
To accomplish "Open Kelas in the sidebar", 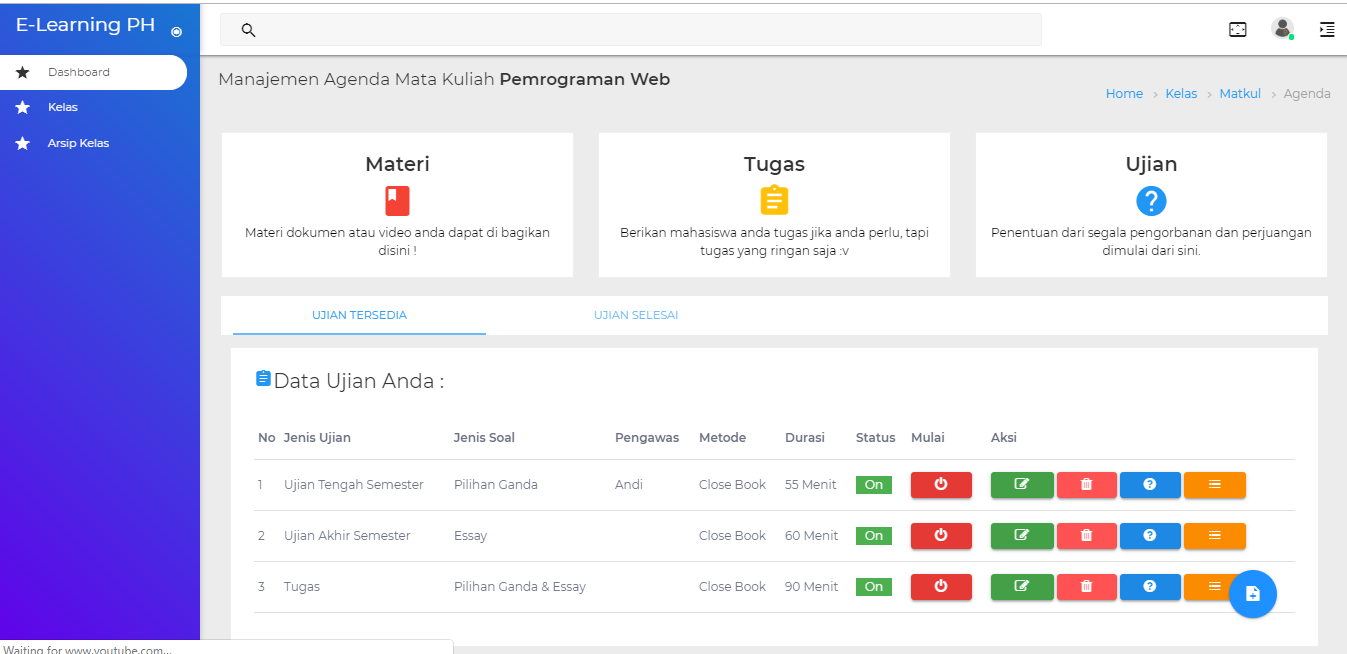I will click(x=62, y=107).
